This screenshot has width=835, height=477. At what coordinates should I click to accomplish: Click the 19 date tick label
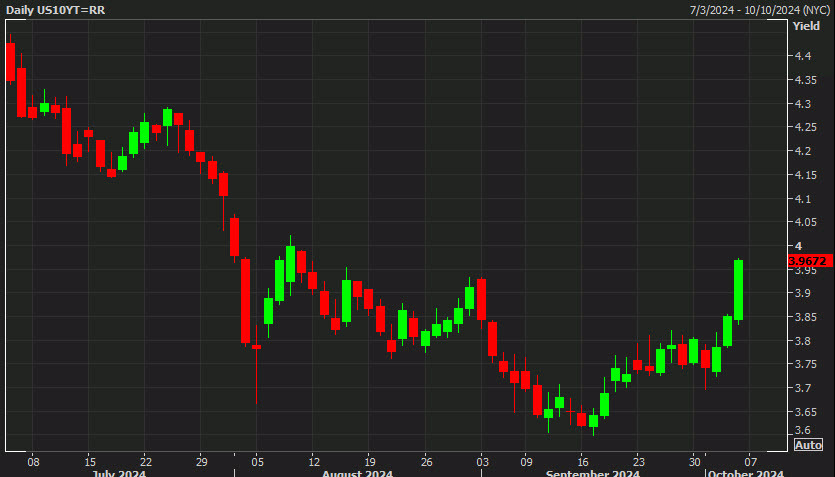[x=370, y=462]
